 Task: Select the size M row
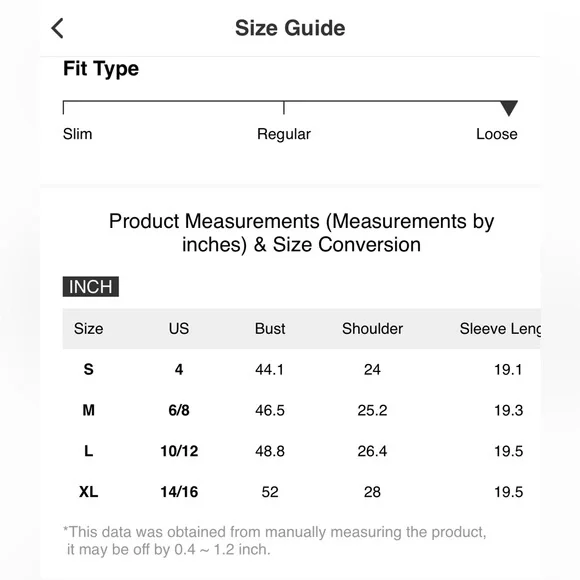coord(301,410)
